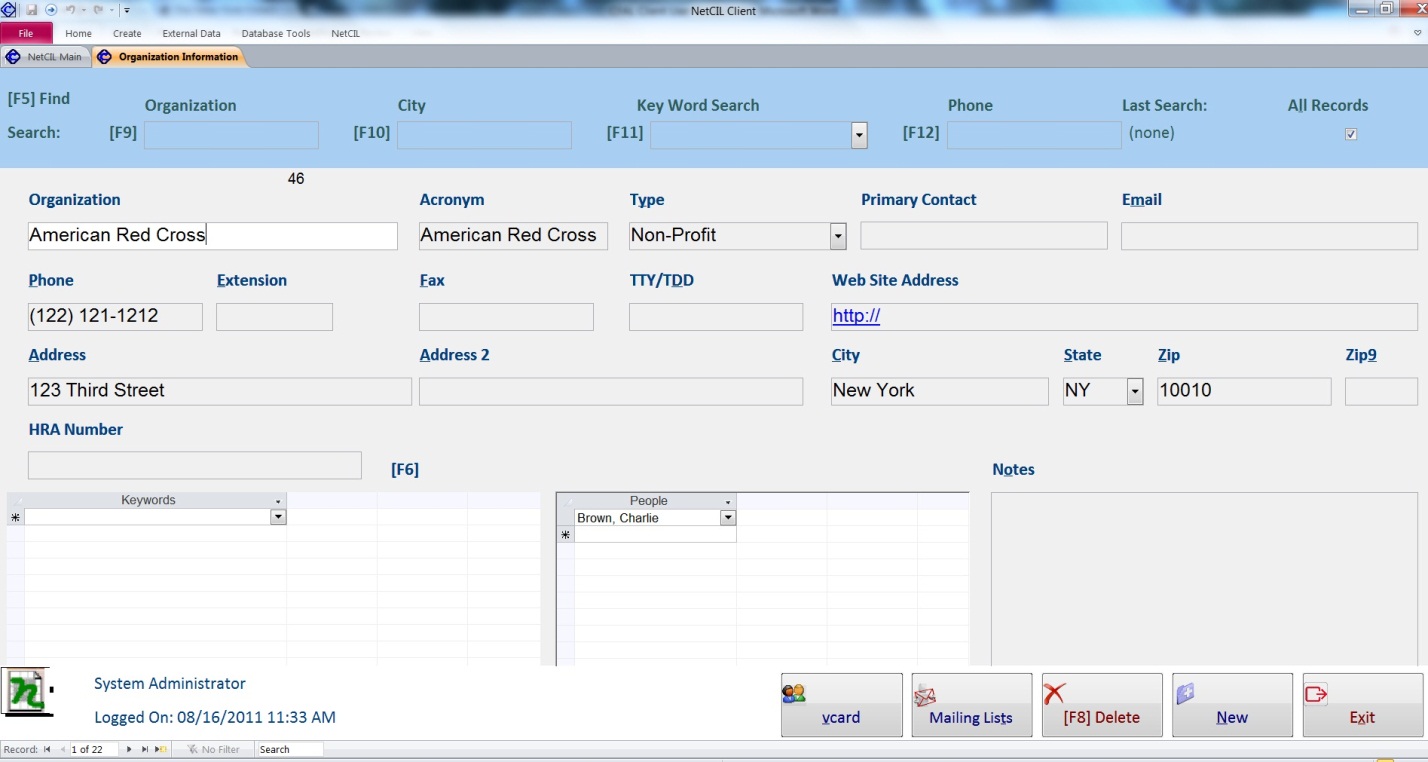Click the NetCIL app icon in title bar
The width and height of the screenshot is (1428, 762).
coord(9,10)
